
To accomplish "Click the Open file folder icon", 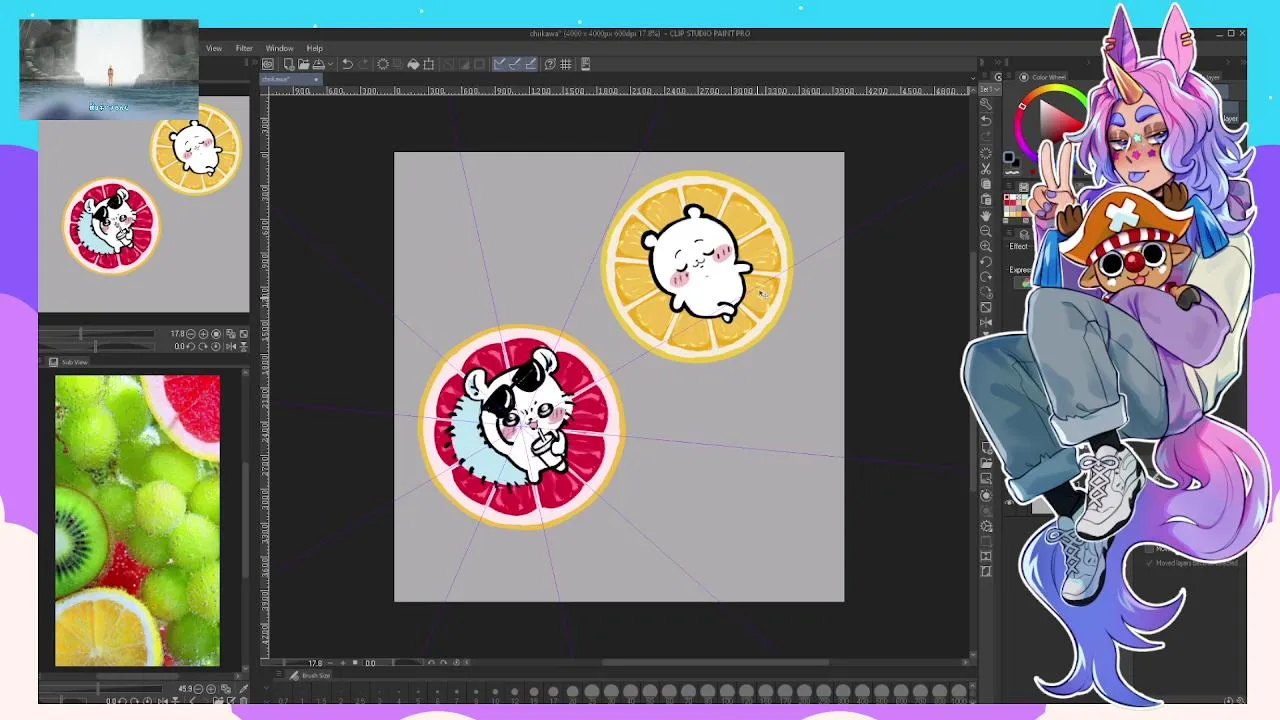I will coord(303,64).
